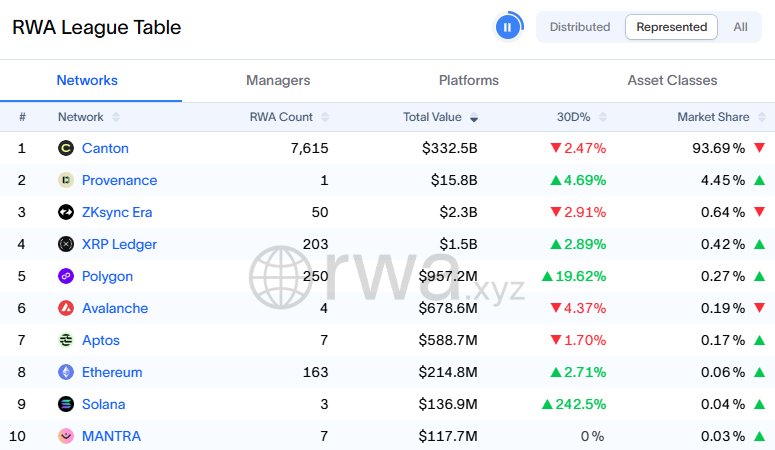Screen dimensions: 775x450
Task: Open the Ethereum network link
Action: (x=112, y=372)
